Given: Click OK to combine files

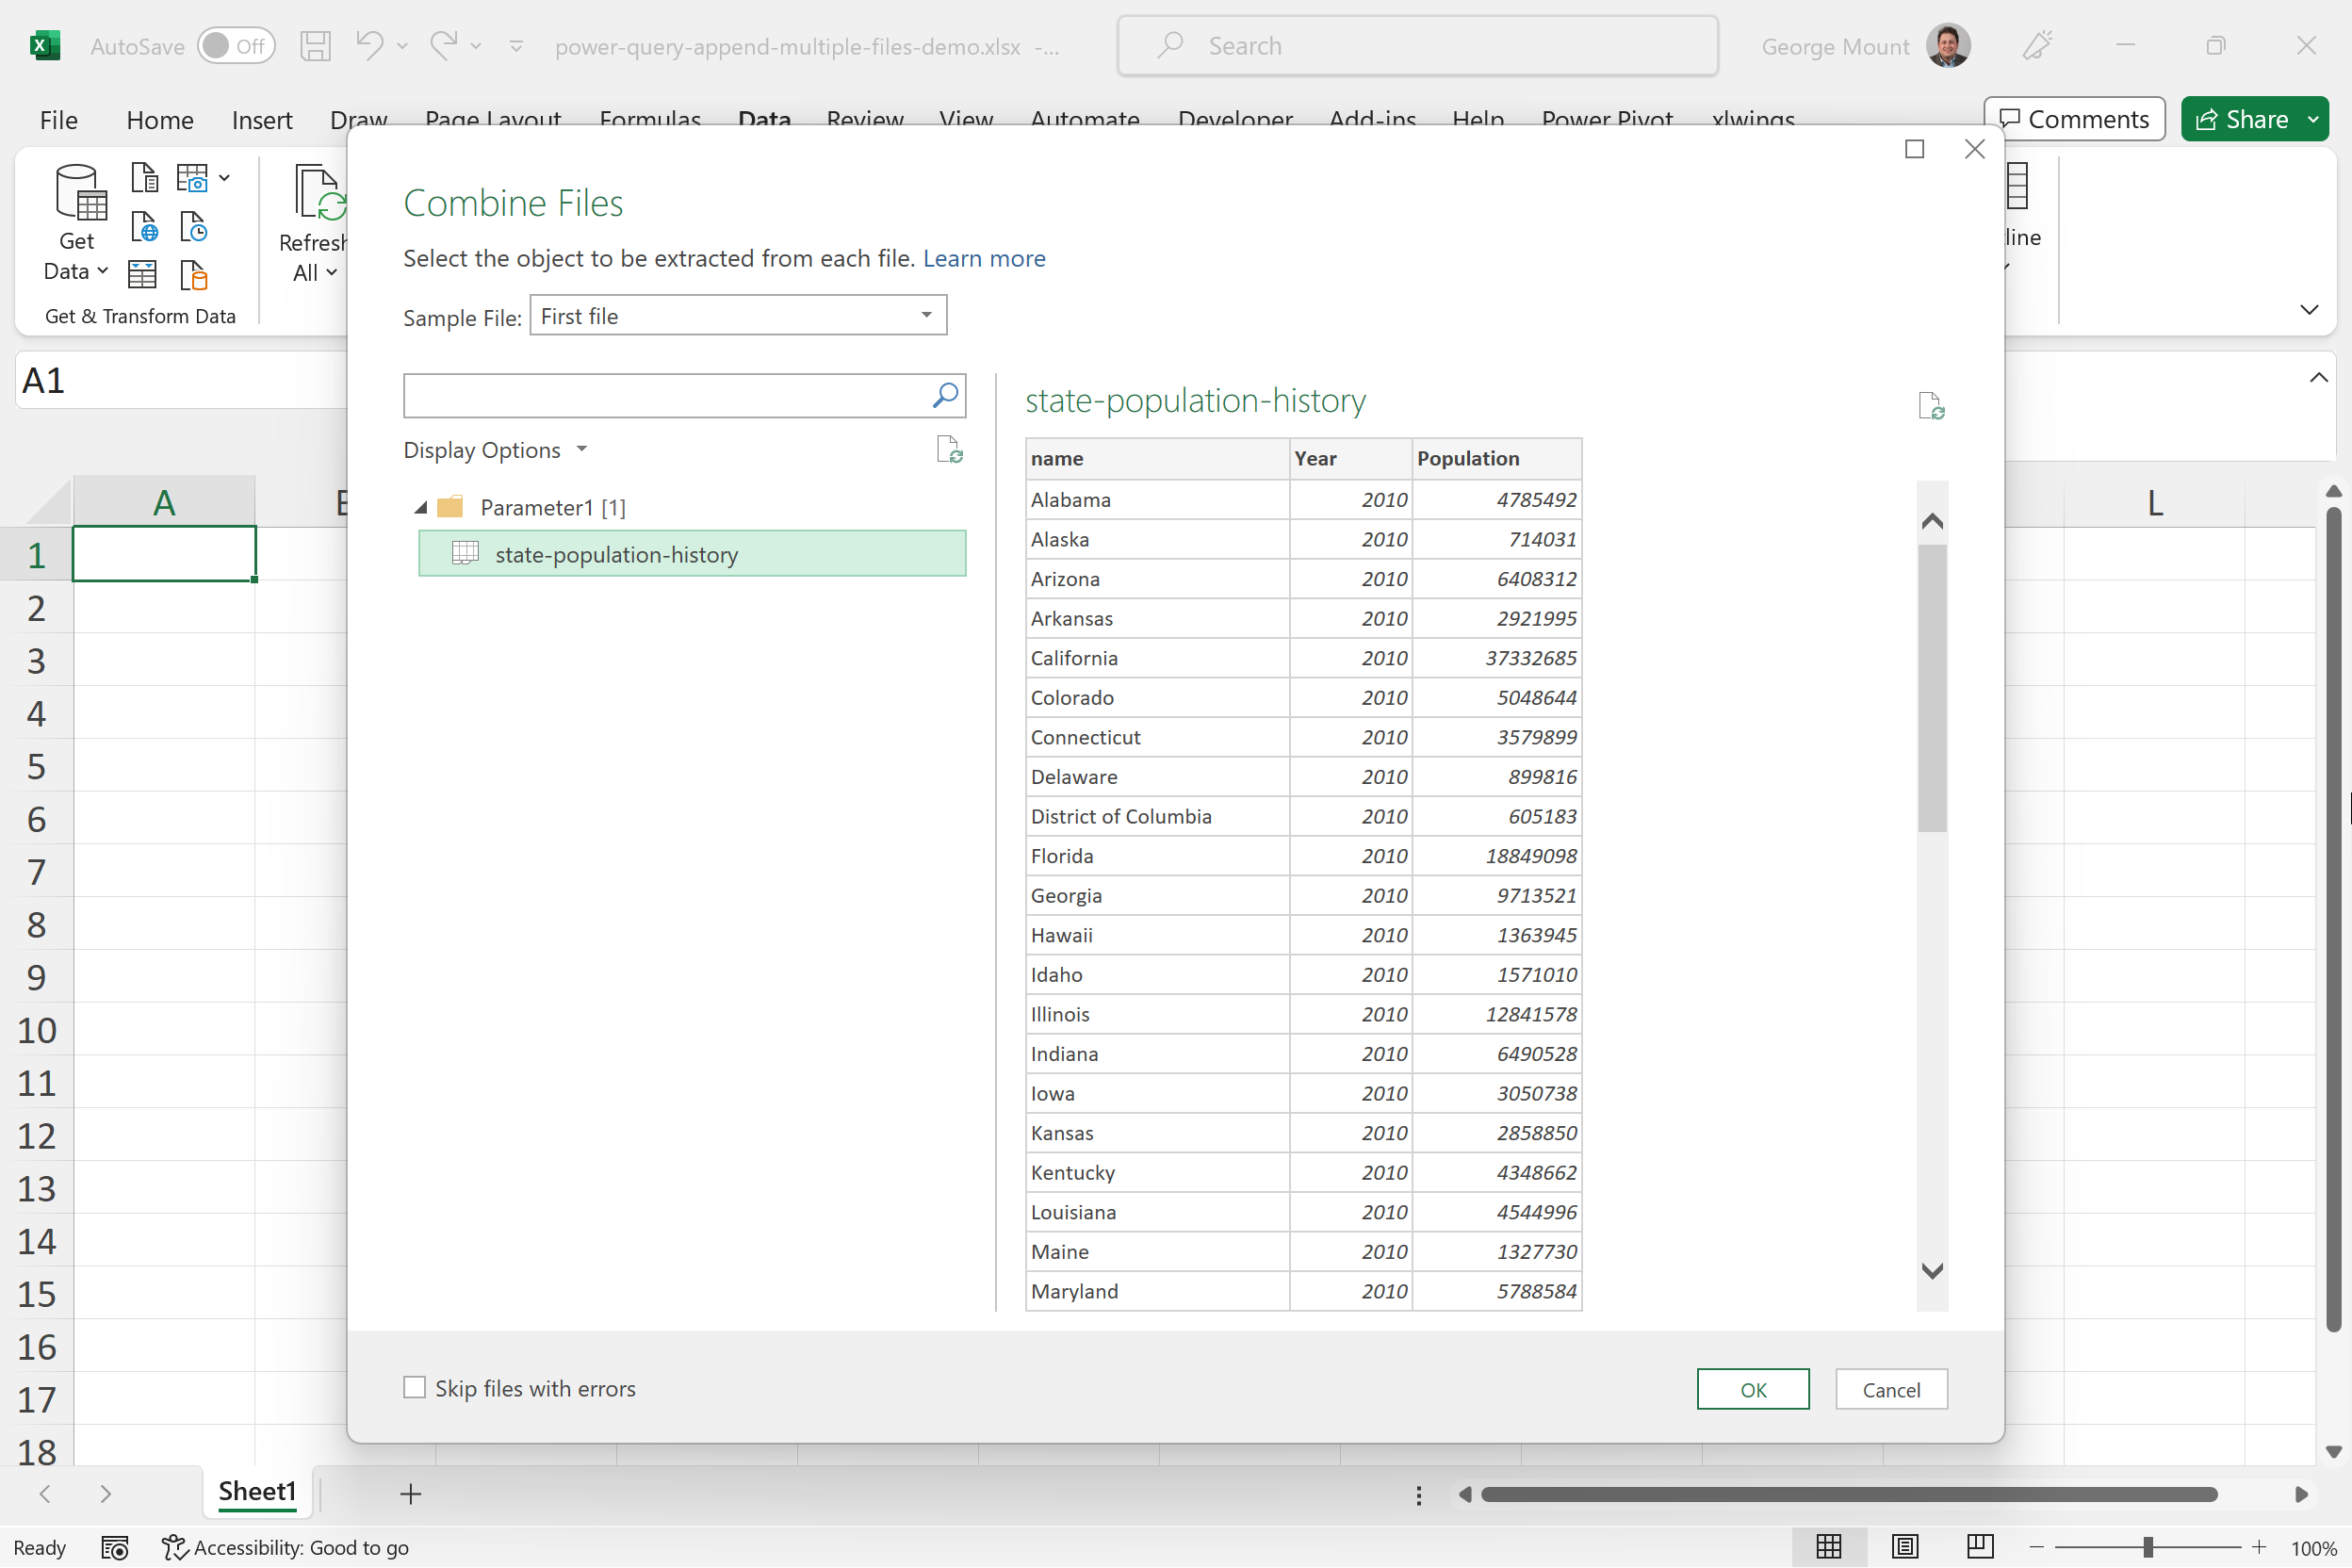Looking at the screenshot, I should 1752,1389.
